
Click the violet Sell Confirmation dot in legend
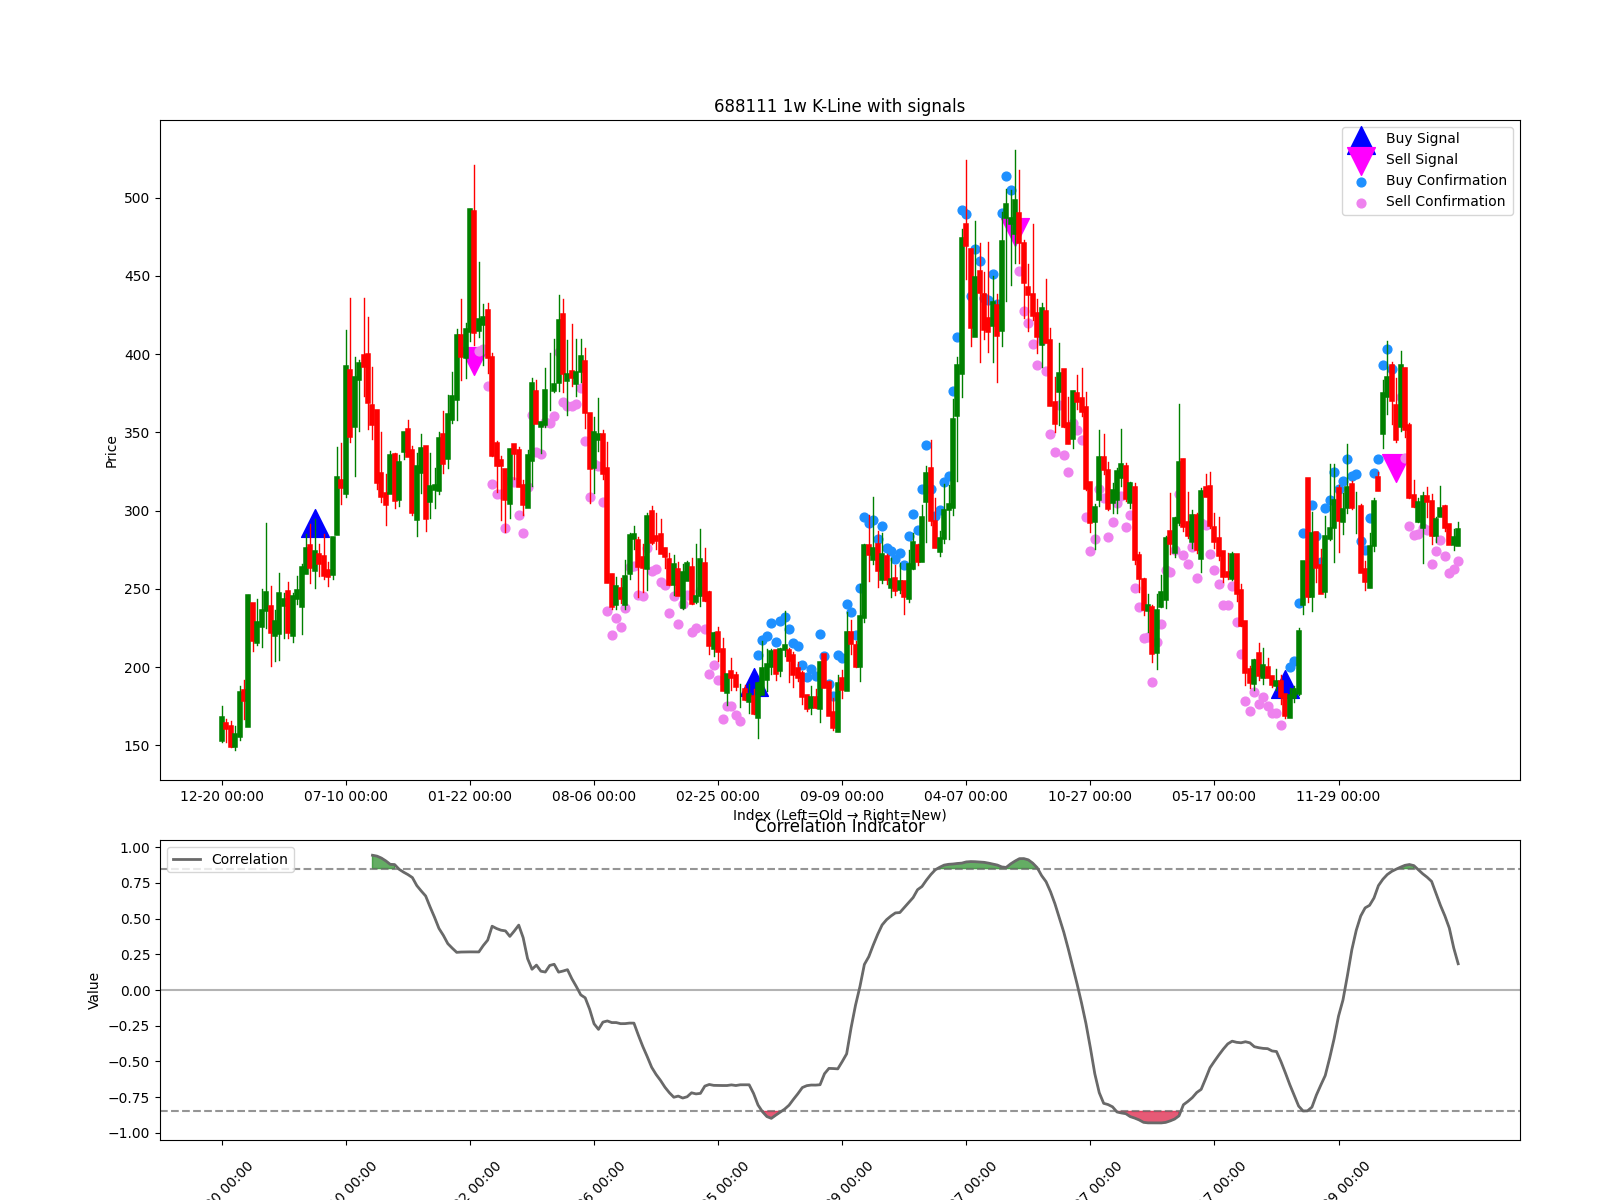[x=1361, y=203]
